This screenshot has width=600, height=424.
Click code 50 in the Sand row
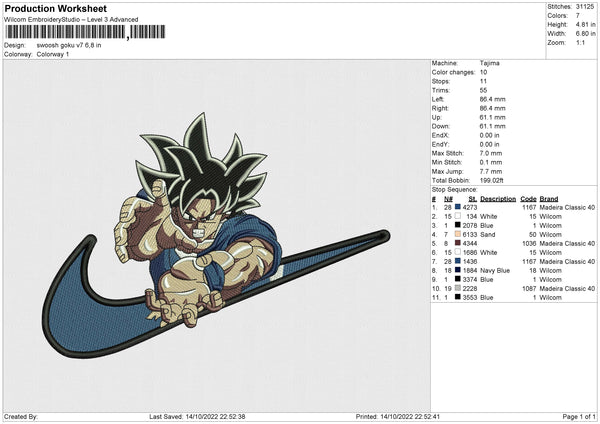(533, 234)
